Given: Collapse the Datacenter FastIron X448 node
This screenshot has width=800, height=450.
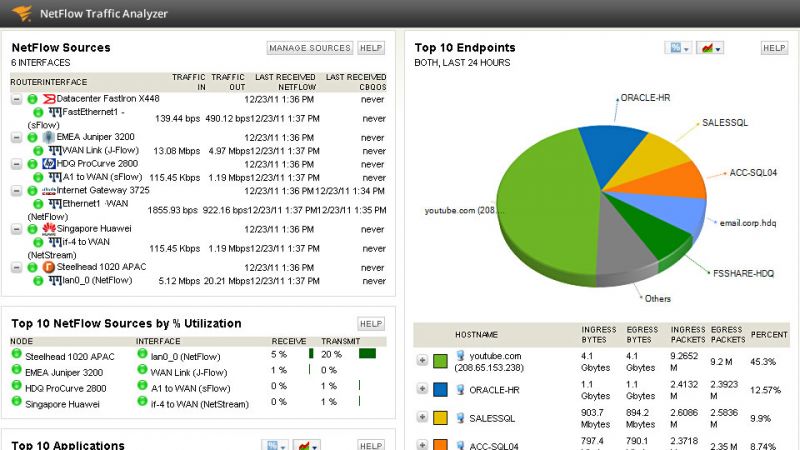Looking at the screenshot, I should [x=17, y=99].
